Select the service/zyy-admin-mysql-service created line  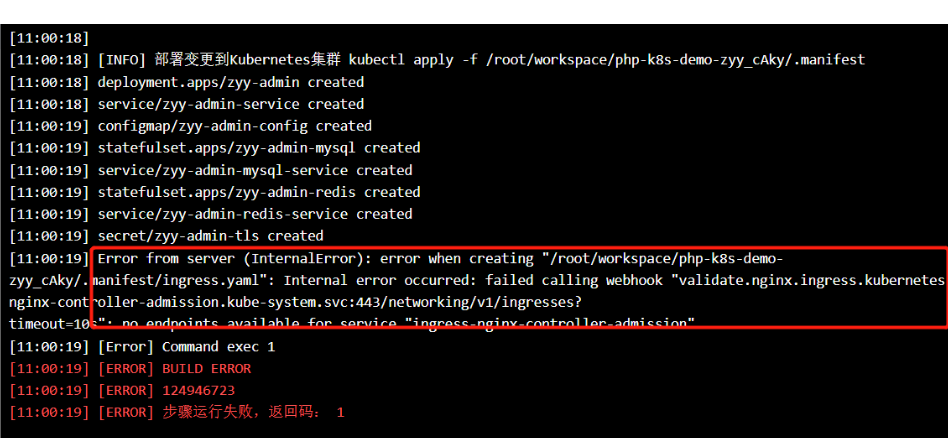[x=210, y=171]
